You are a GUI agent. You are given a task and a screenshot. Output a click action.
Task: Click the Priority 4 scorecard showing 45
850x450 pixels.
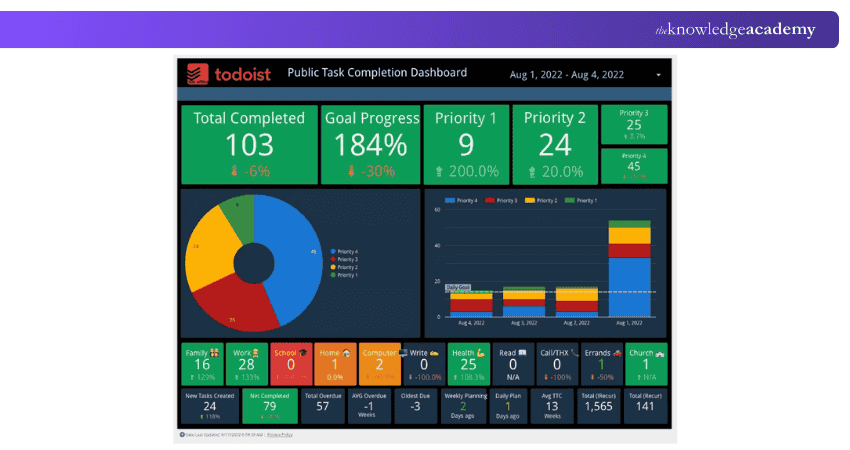(x=634, y=166)
